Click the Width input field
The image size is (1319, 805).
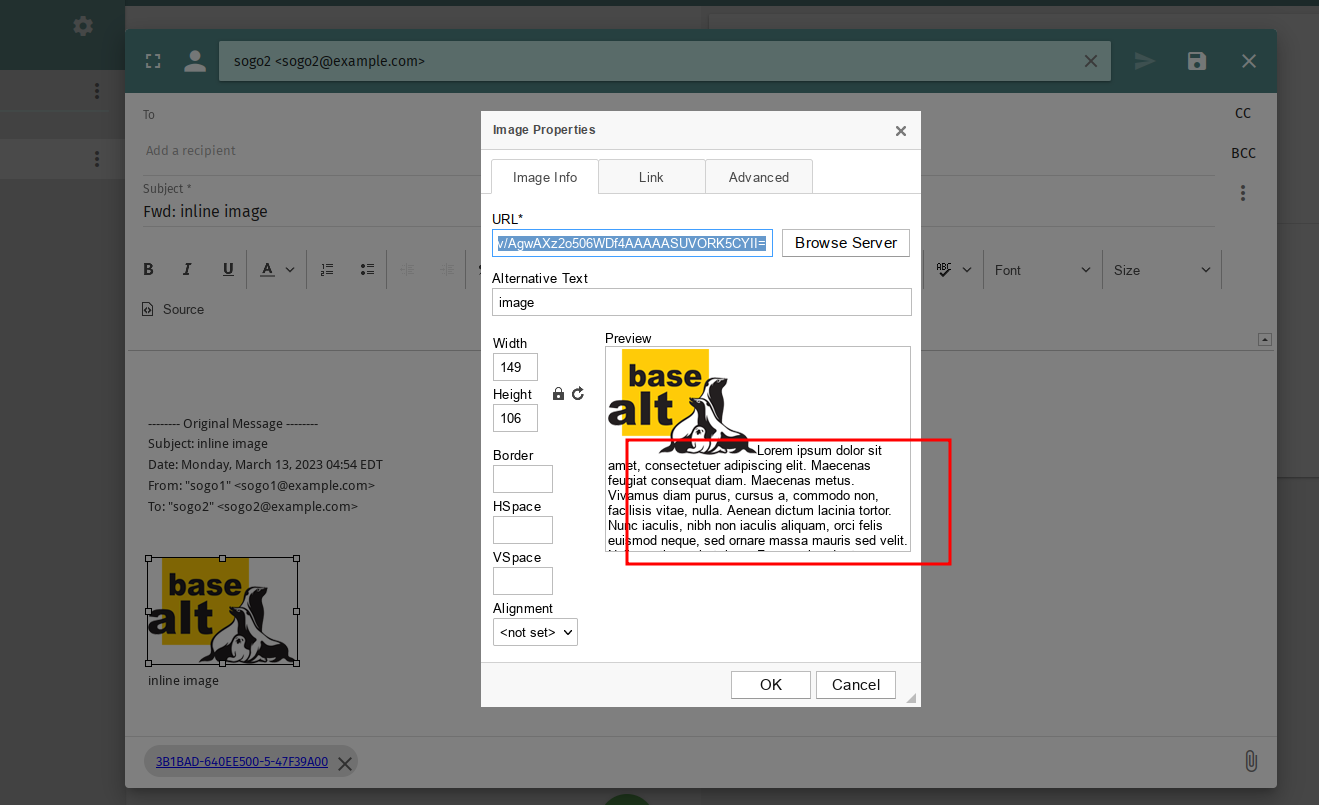coord(515,367)
